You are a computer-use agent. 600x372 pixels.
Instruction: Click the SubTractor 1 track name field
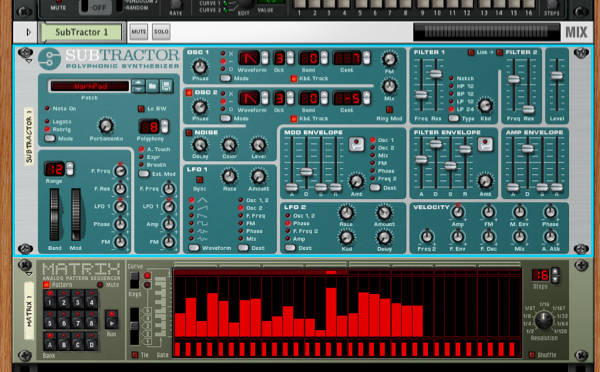click(x=81, y=32)
